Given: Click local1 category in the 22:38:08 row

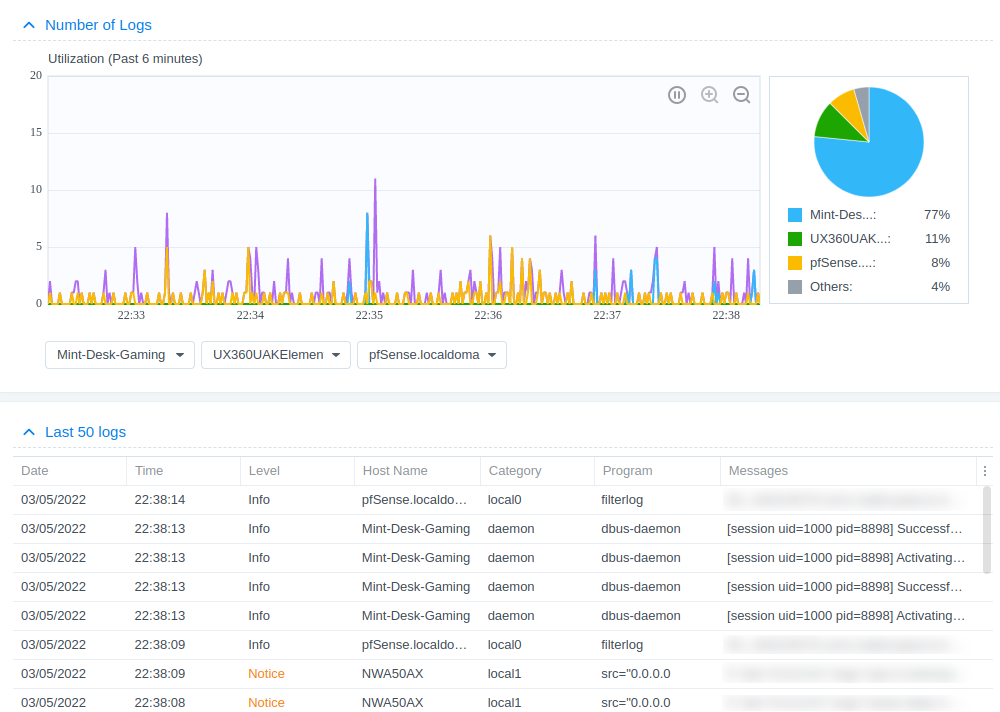Looking at the screenshot, I should click(x=504, y=702).
